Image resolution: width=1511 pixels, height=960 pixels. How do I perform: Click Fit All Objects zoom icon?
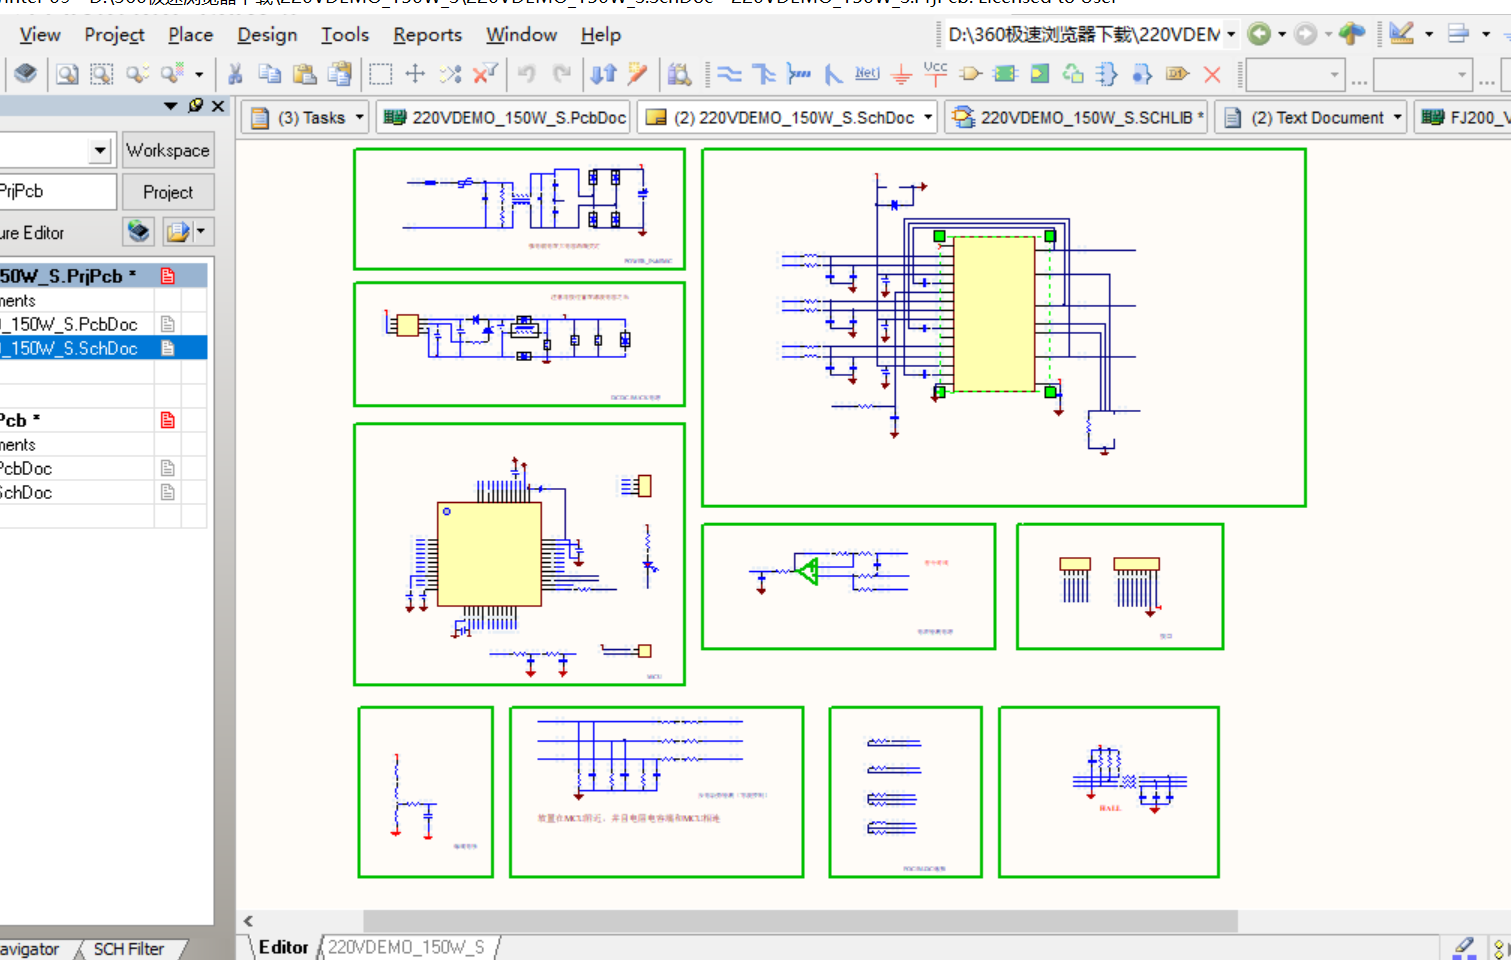pyautogui.click(x=67, y=73)
